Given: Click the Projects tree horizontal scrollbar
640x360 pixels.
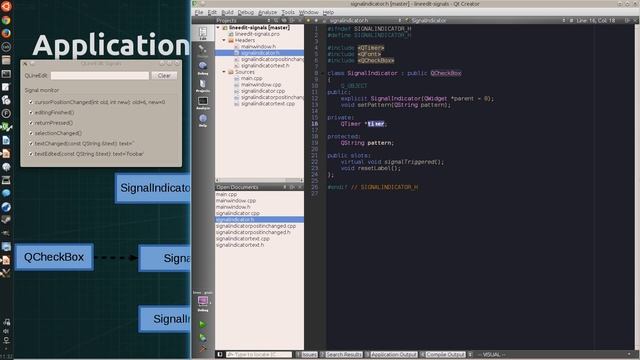Looking at the screenshot, I should click(x=259, y=180).
